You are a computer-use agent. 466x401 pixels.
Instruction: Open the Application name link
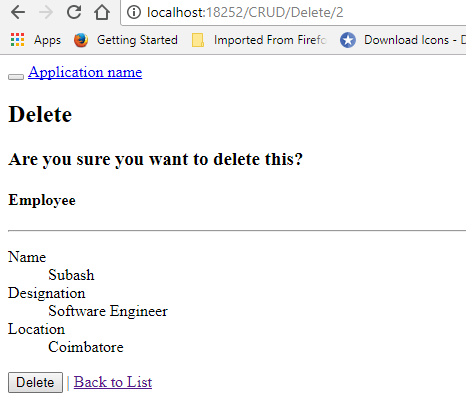click(x=85, y=72)
